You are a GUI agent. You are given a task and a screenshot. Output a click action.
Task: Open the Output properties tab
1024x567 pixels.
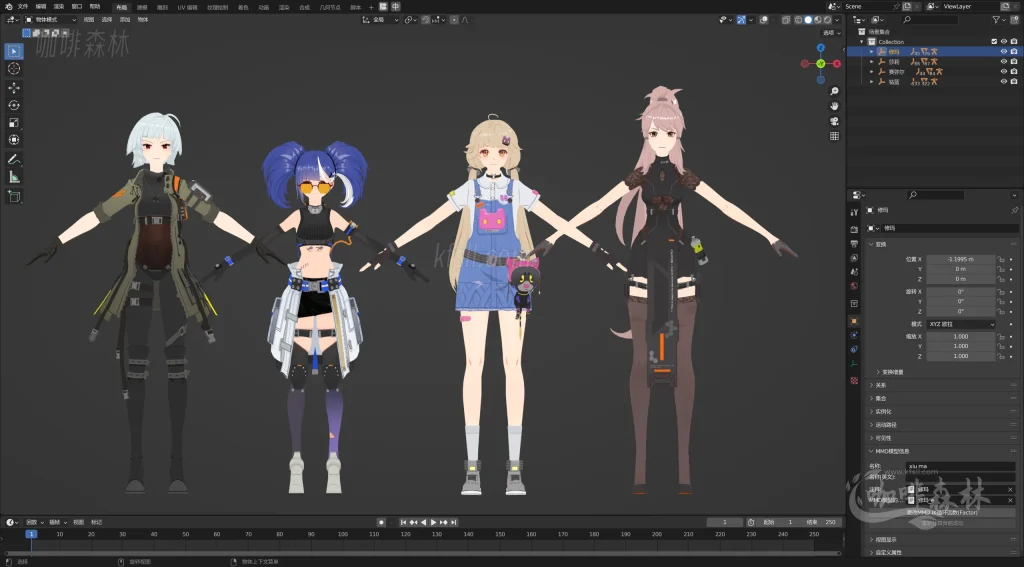tap(854, 244)
